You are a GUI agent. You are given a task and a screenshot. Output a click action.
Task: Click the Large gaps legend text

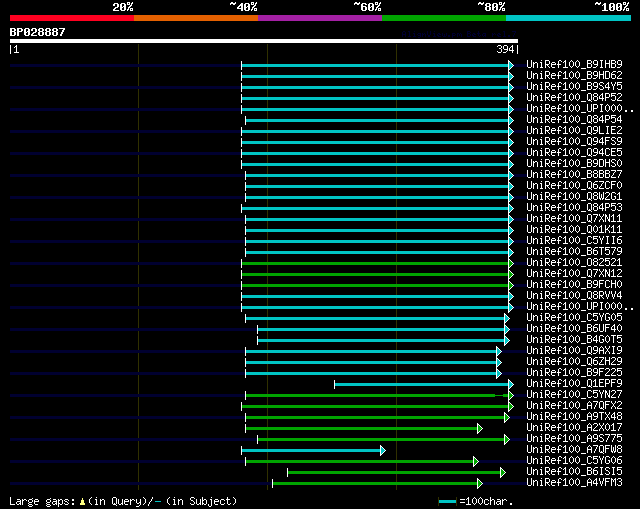tap(42, 502)
